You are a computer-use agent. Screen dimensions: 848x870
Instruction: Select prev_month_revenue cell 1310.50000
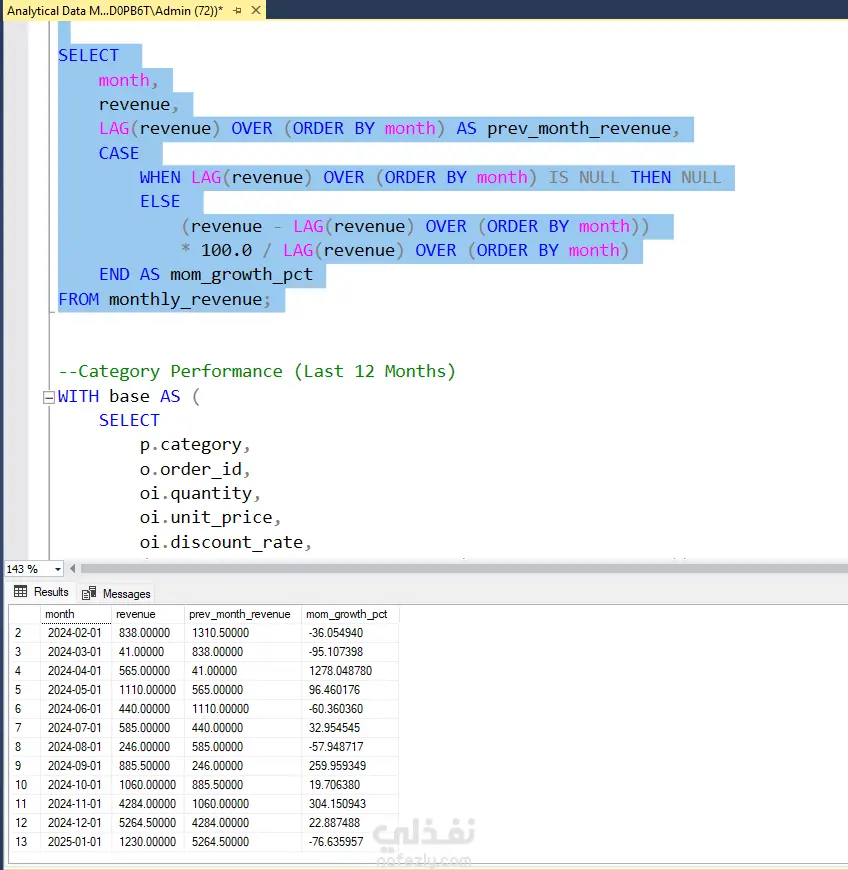(x=242, y=633)
